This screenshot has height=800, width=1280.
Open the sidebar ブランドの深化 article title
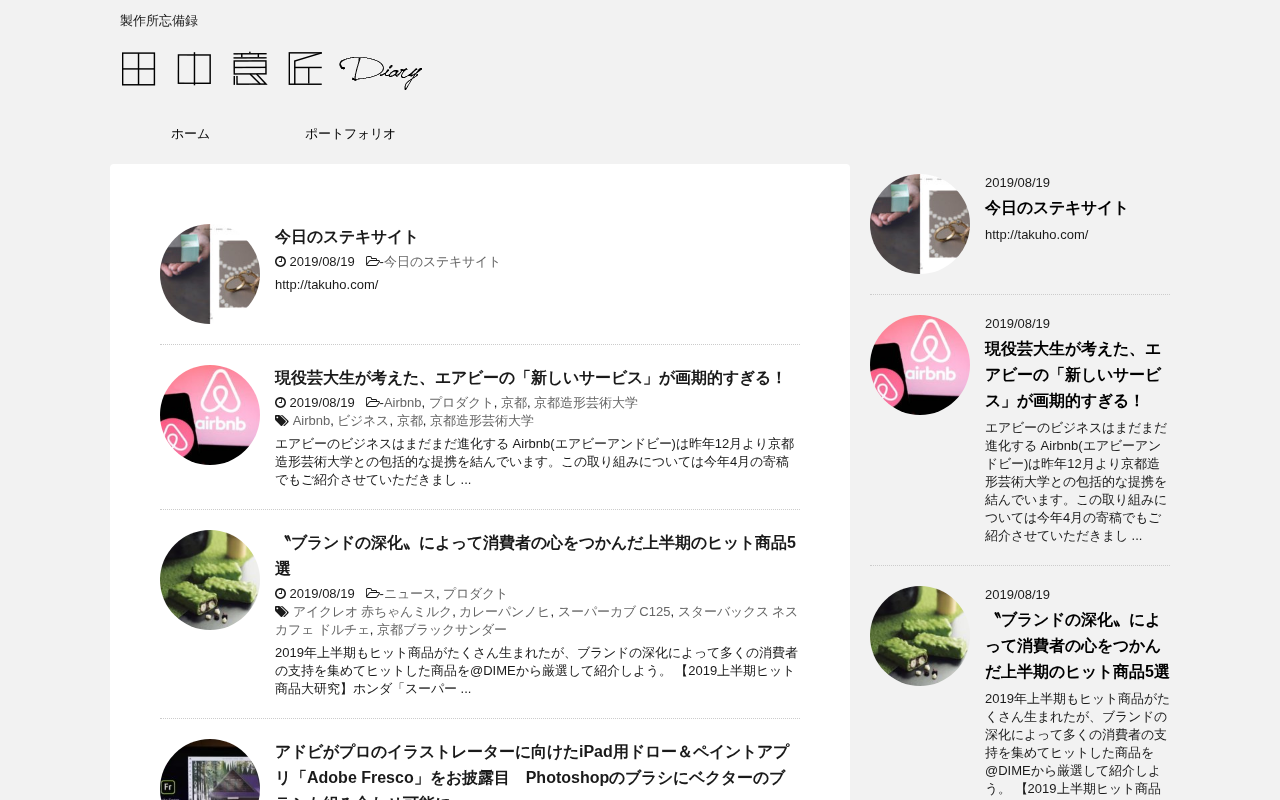[x=1077, y=646]
